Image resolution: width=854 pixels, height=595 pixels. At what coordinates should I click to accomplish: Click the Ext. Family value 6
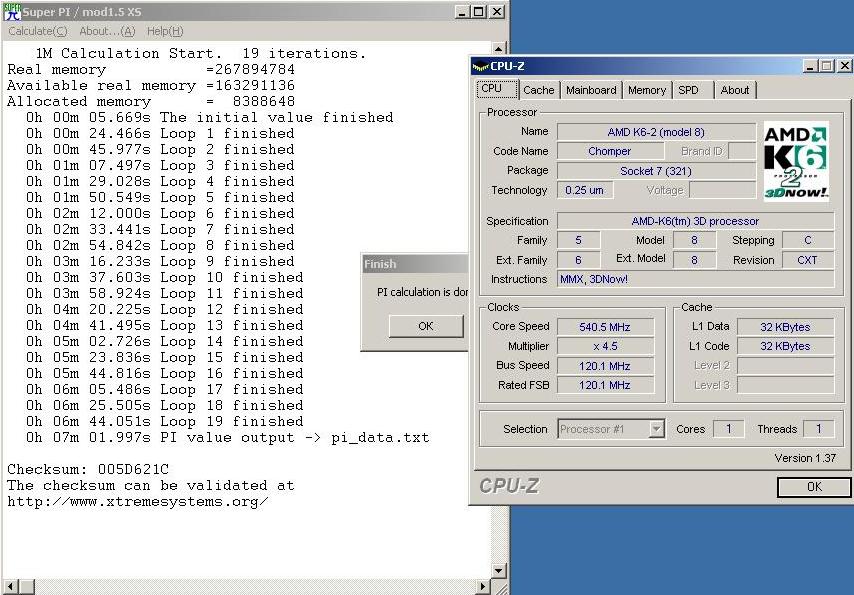[x=578, y=260]
